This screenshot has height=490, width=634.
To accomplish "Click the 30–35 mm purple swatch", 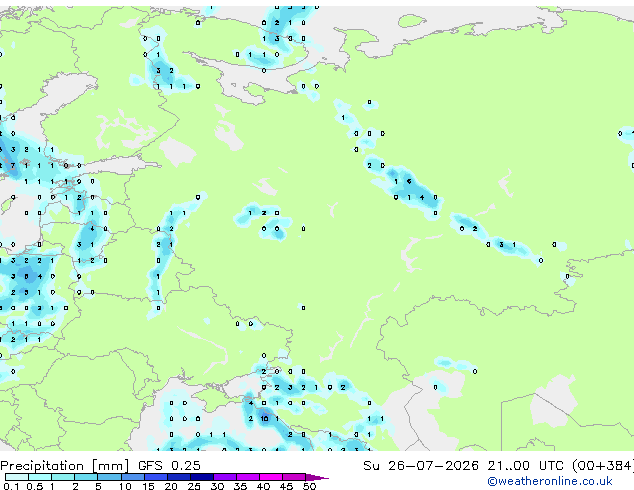I will click(224, 477).
